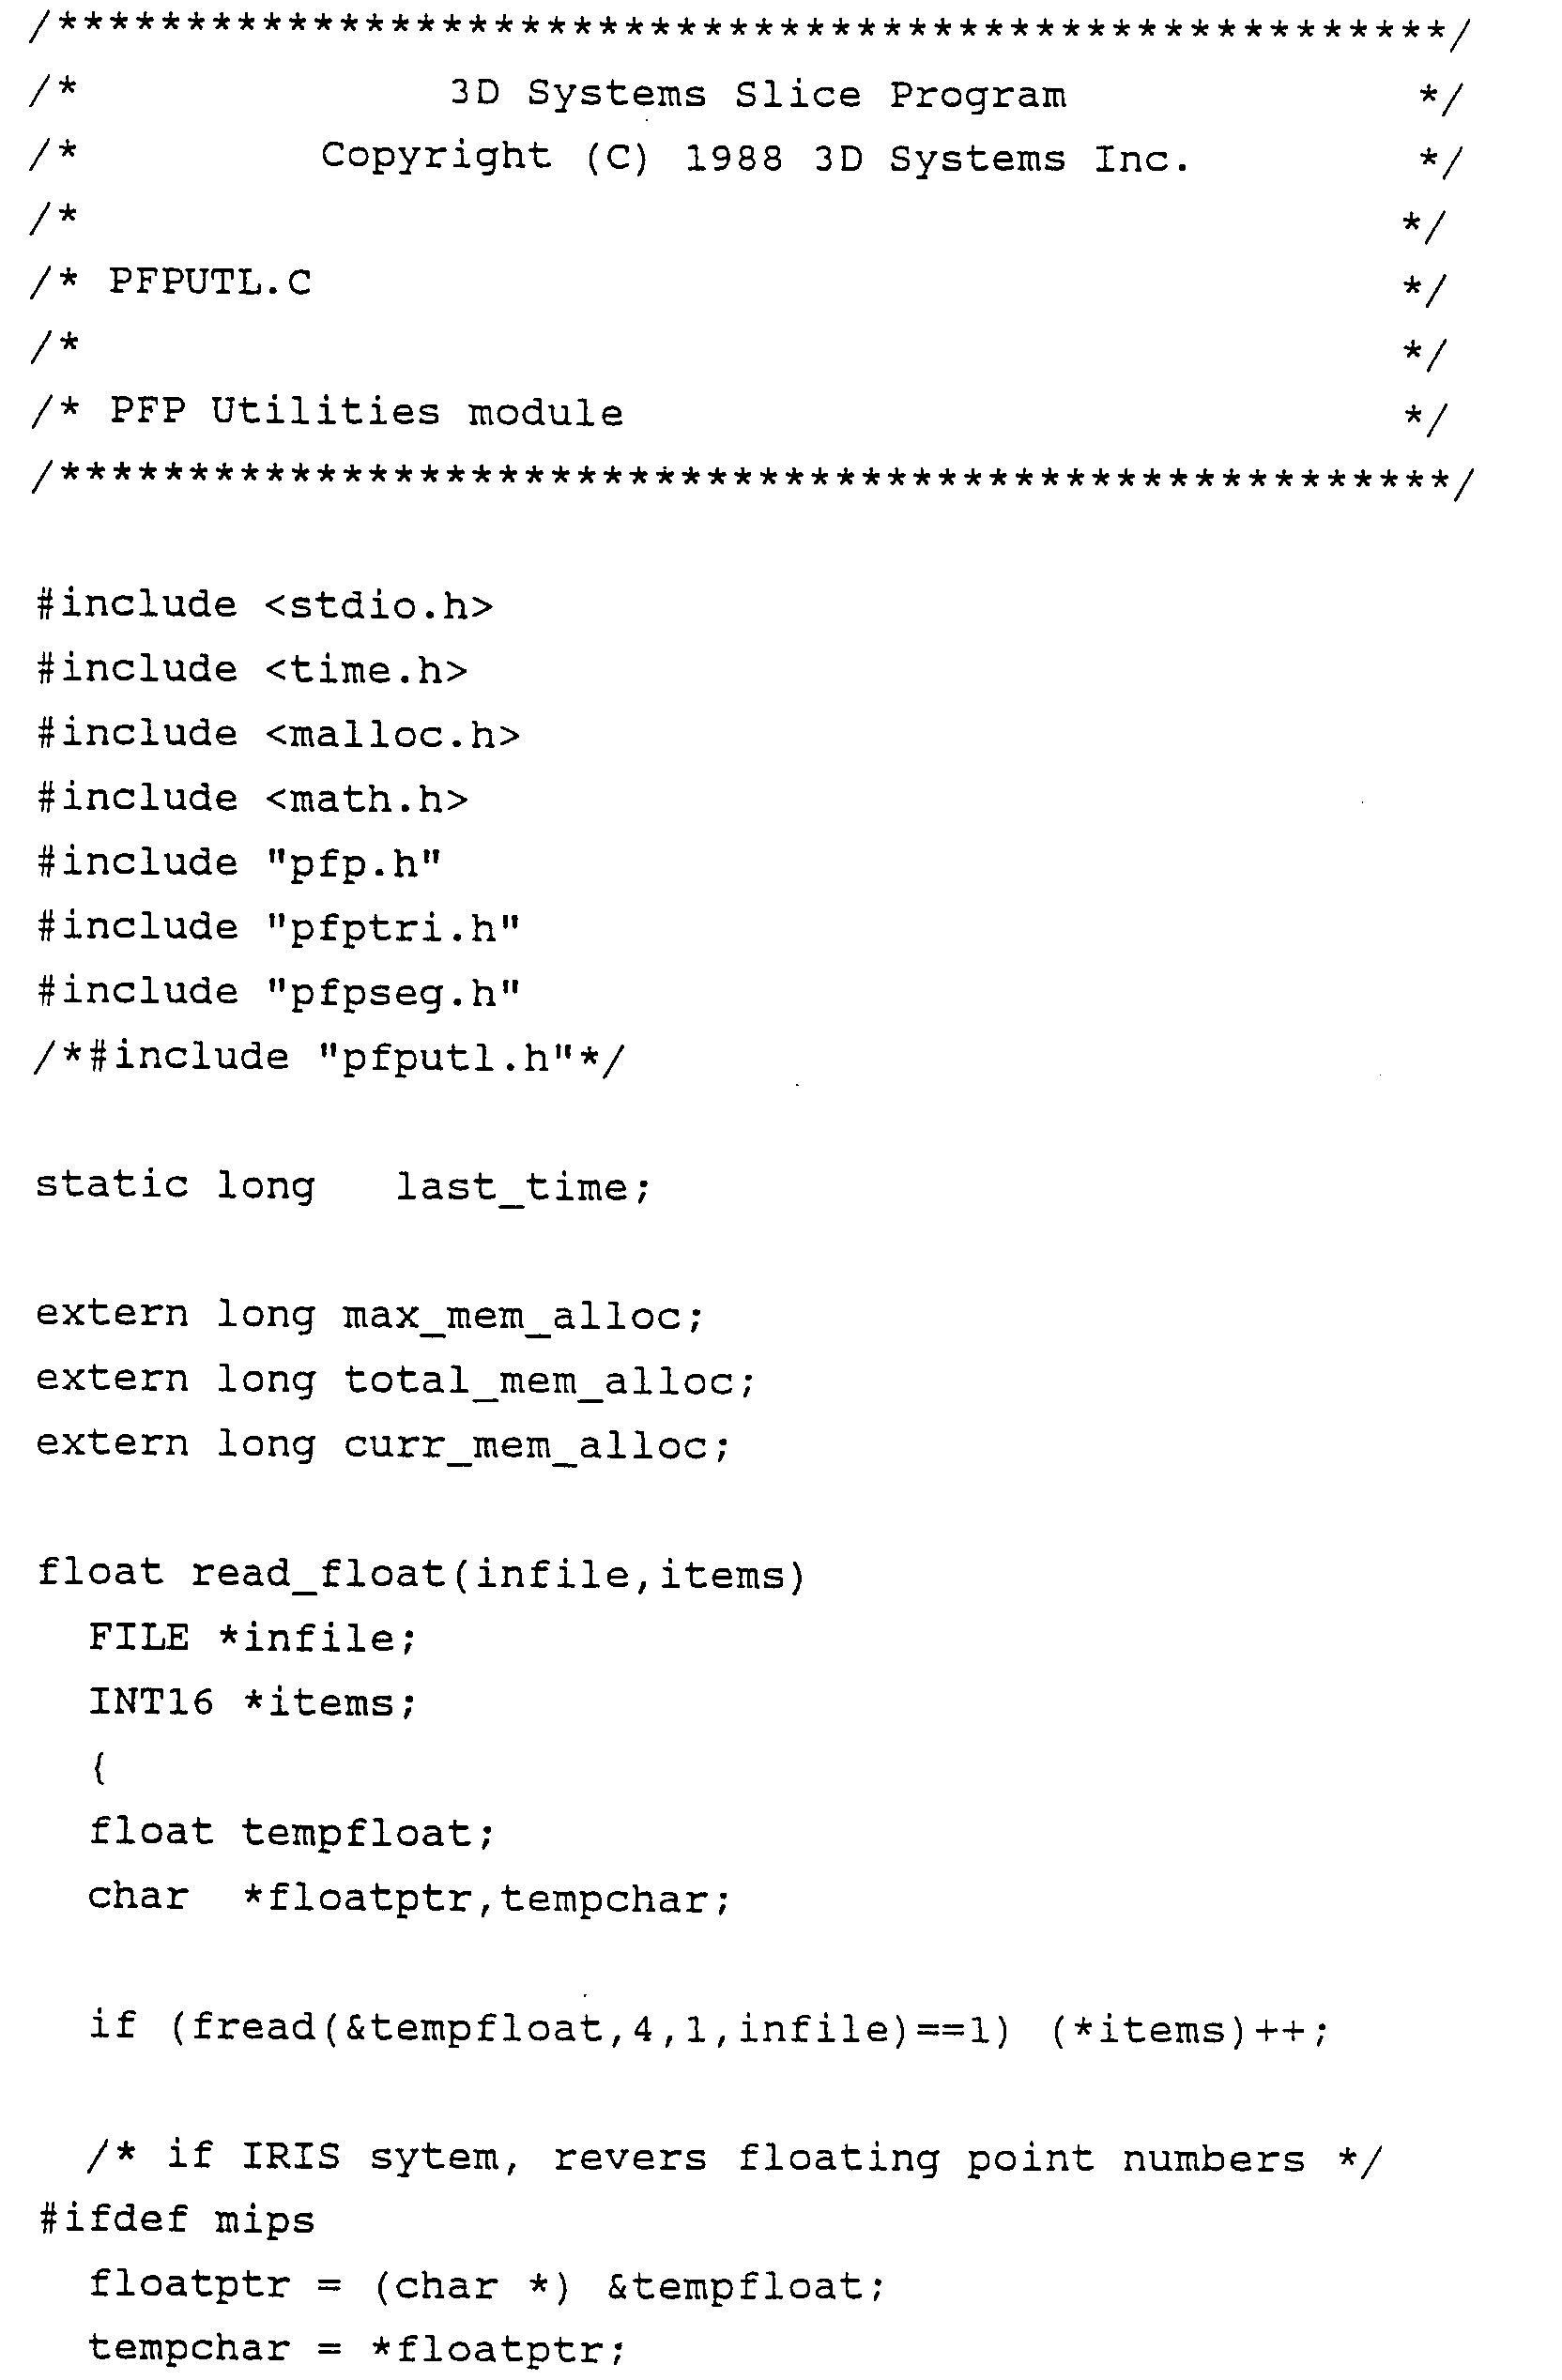The height and width of the screenshot is (2380, 1562).
Task: Click the extern long max_mem_alloc line
Action: coord(370,1315)
